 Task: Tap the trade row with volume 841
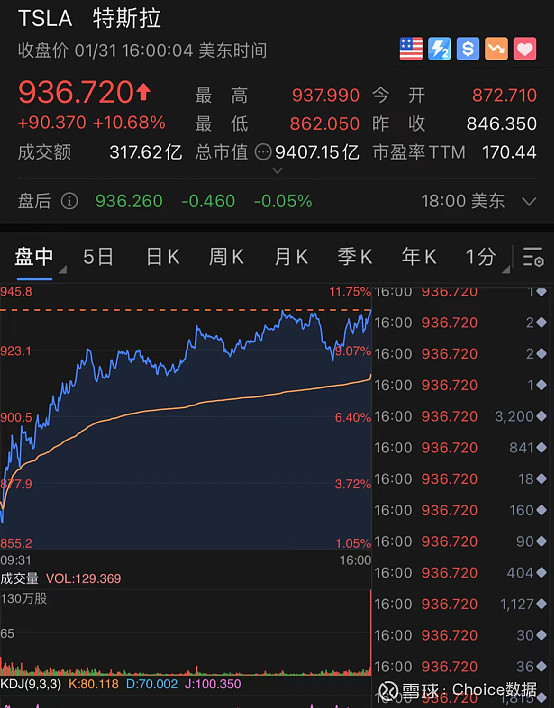(461, 447)
